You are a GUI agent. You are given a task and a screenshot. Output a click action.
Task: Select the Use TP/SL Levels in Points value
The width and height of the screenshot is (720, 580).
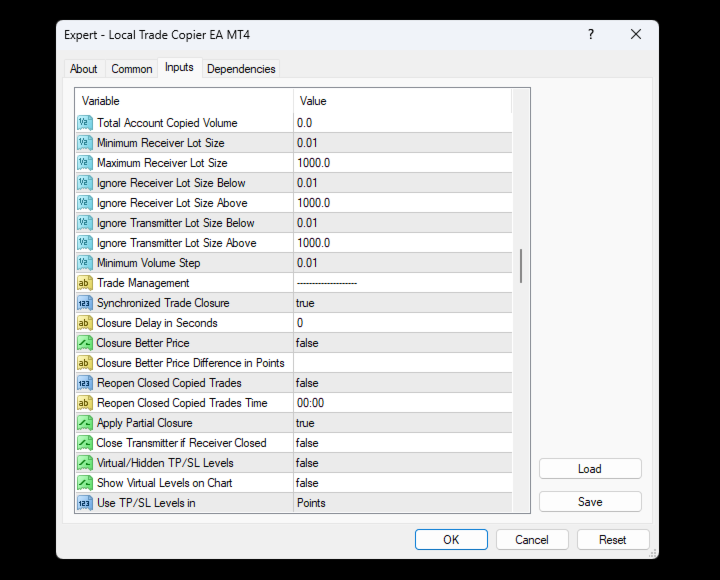pyautogui.click(x=403, y=503)
